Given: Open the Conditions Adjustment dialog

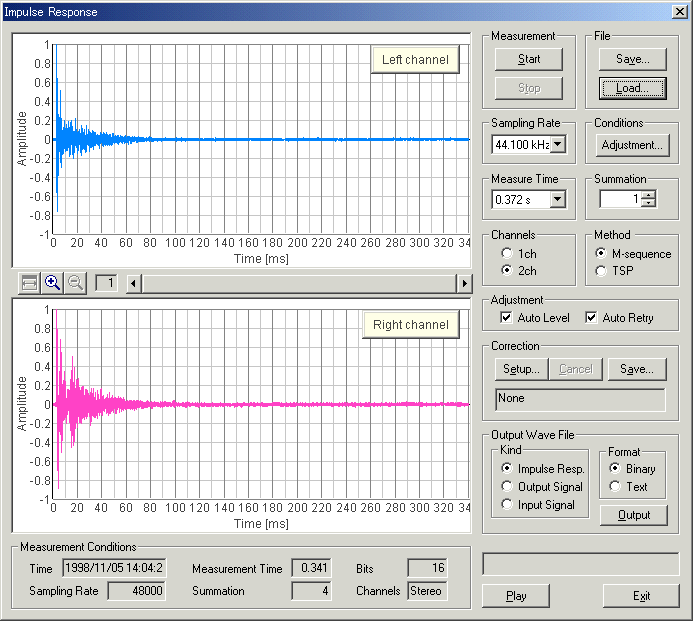Looking at the screenshot, I should [633, 145].
